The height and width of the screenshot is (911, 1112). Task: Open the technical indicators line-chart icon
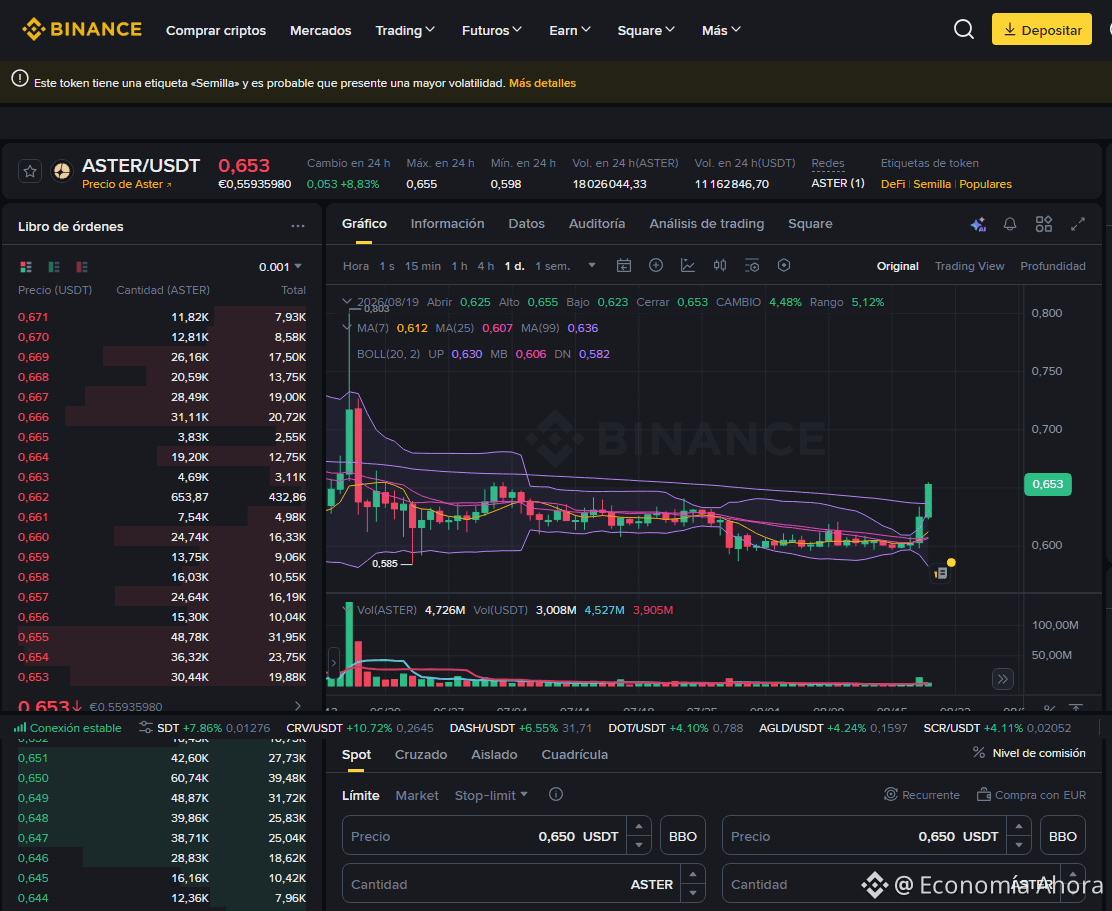[688, 265]
